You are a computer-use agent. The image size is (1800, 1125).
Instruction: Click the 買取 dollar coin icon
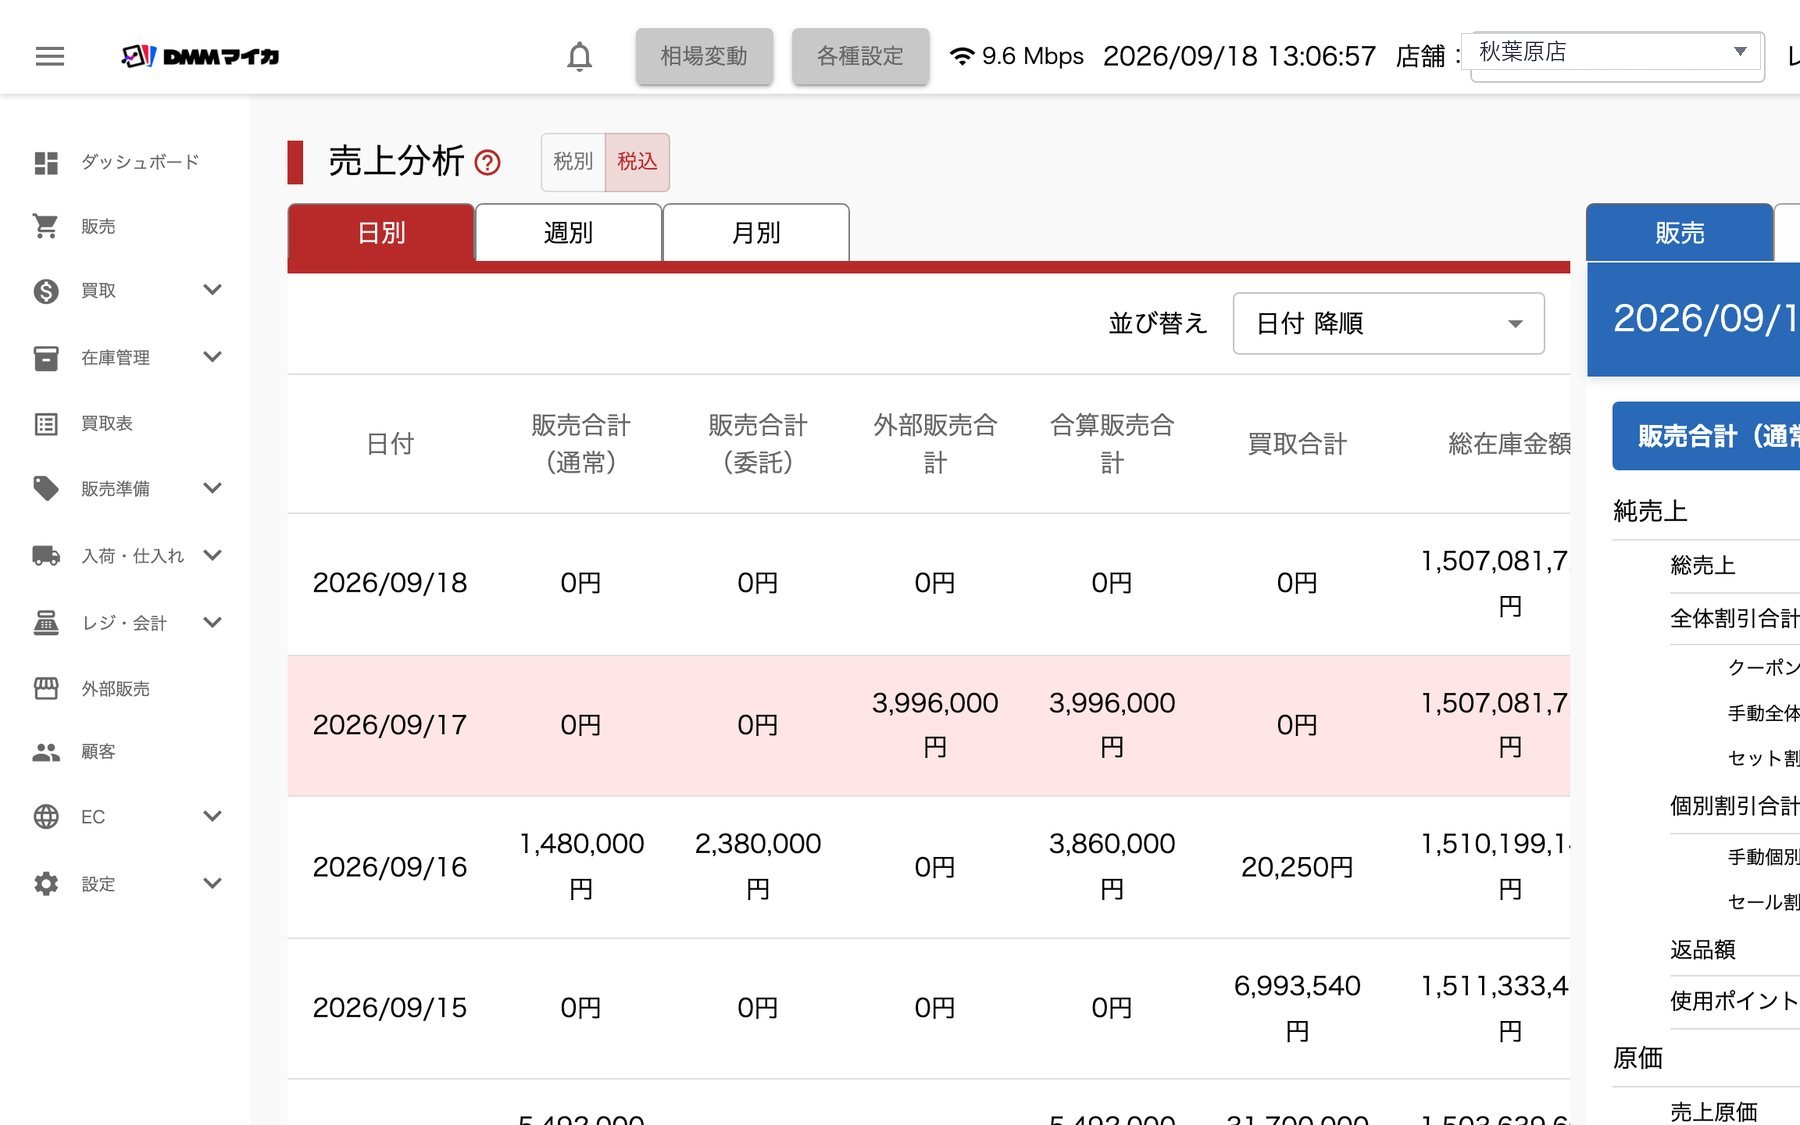pyautogui.click(x=46, y=290)
